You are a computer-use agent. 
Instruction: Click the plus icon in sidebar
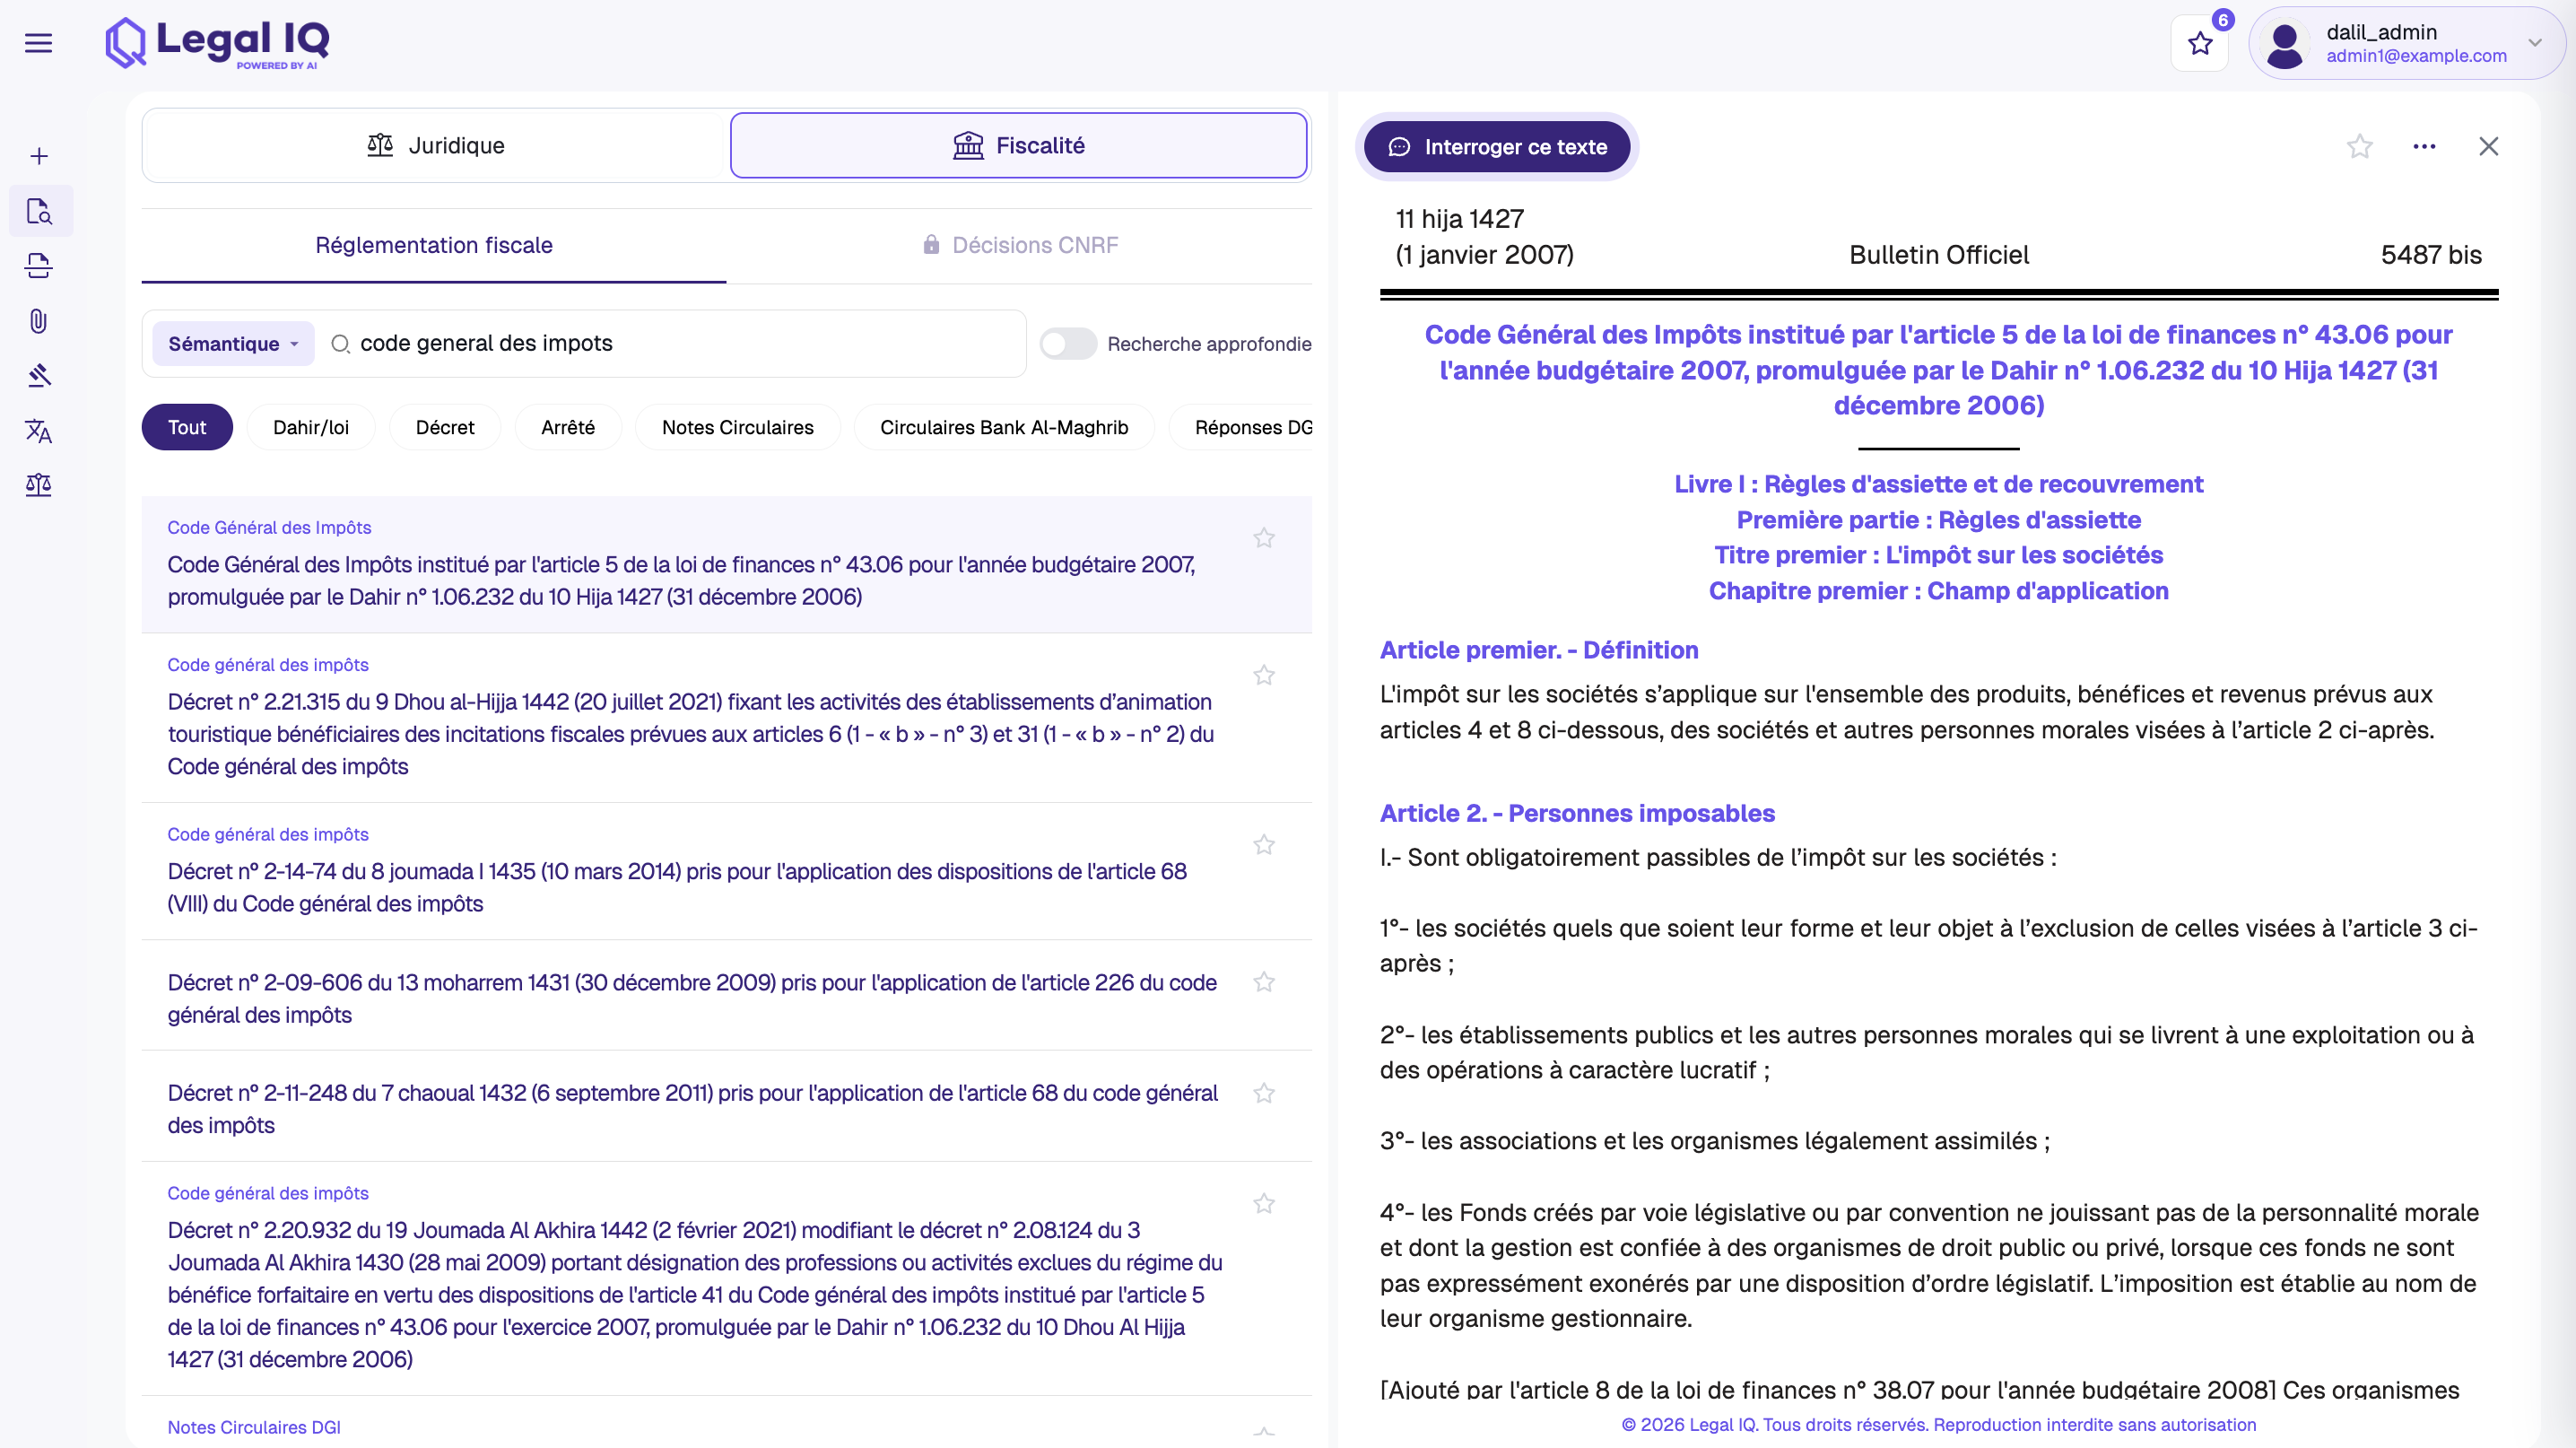point(39,156)
